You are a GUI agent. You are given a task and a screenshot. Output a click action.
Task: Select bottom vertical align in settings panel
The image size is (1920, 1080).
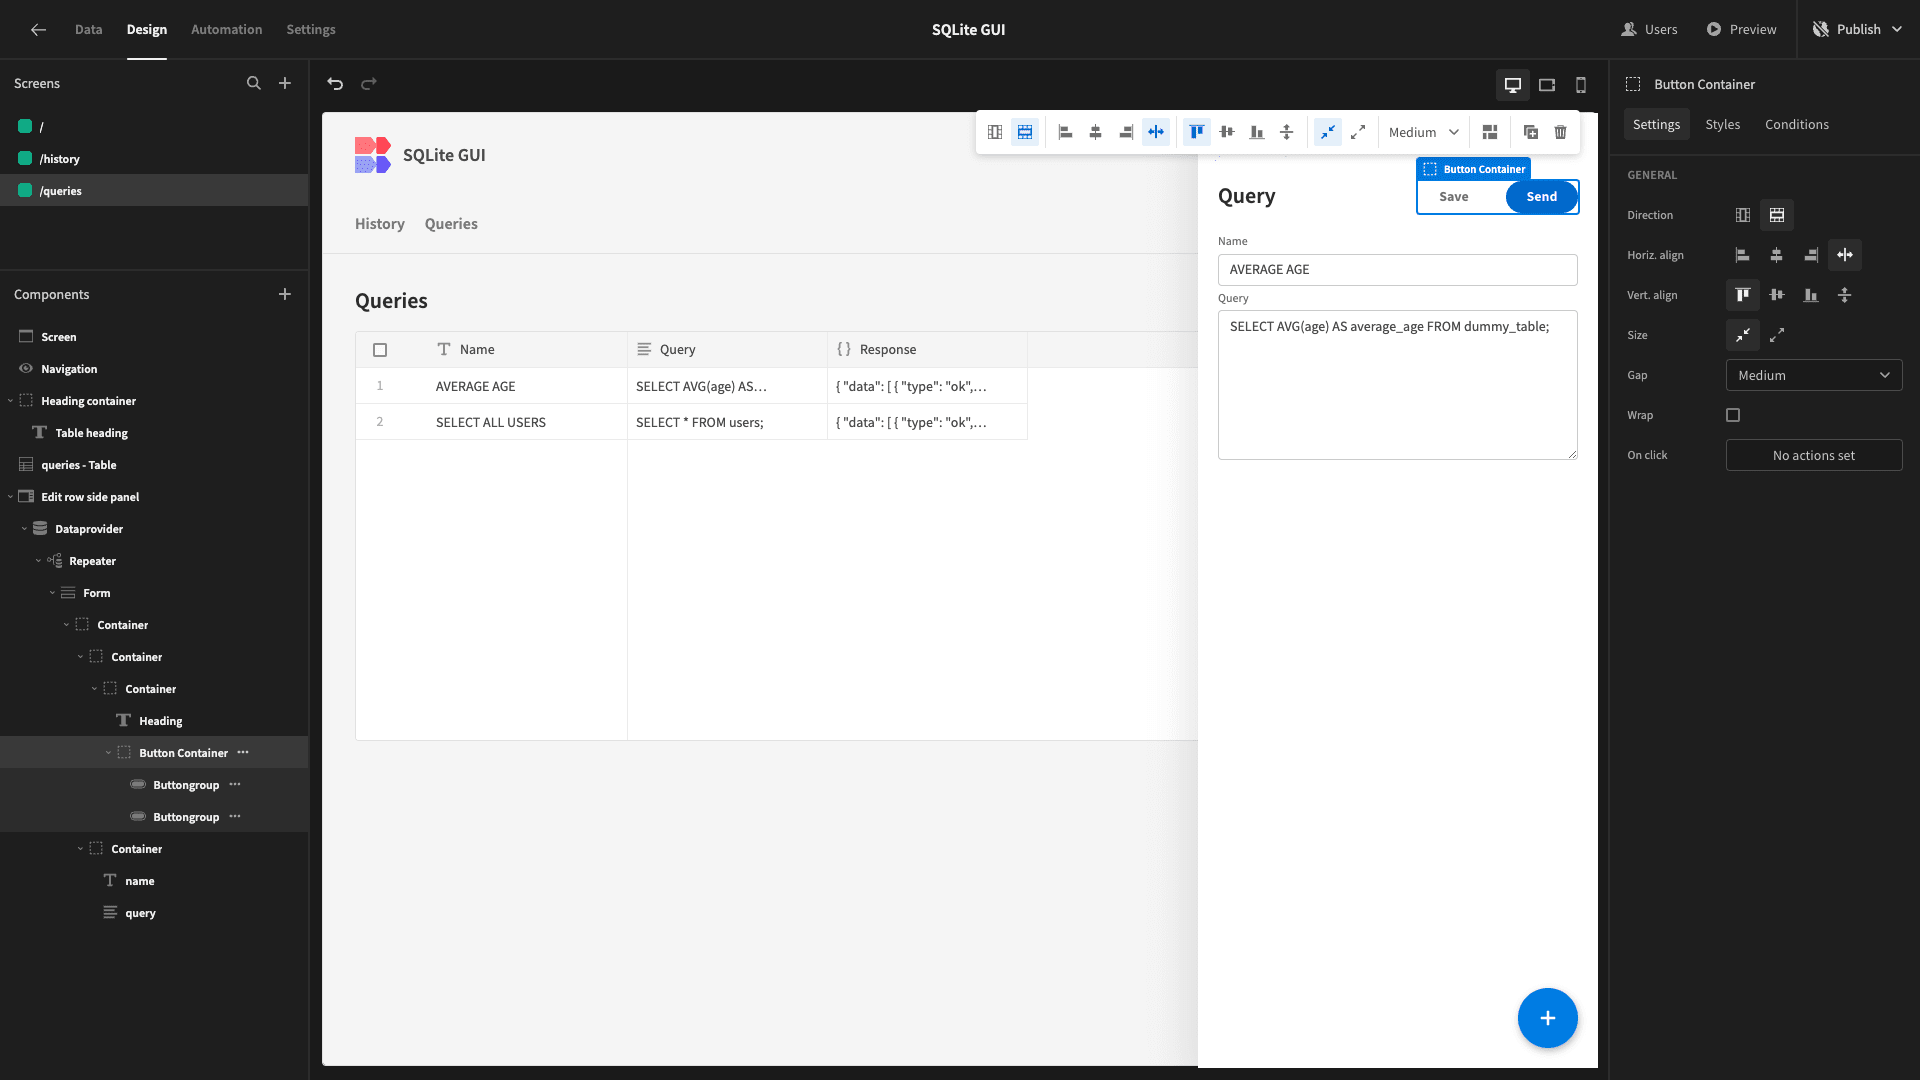point(1811,295)
